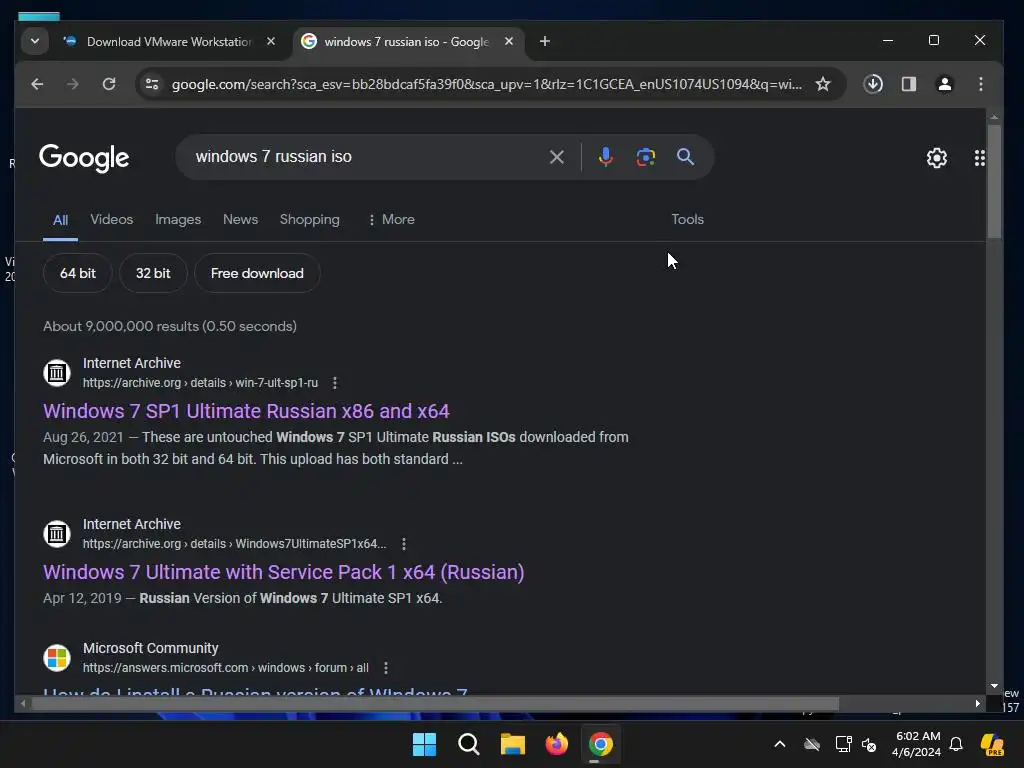Screen dimensions: 1024x768
Task: Search by image with Google Lens icon
Action: point(645,157)
